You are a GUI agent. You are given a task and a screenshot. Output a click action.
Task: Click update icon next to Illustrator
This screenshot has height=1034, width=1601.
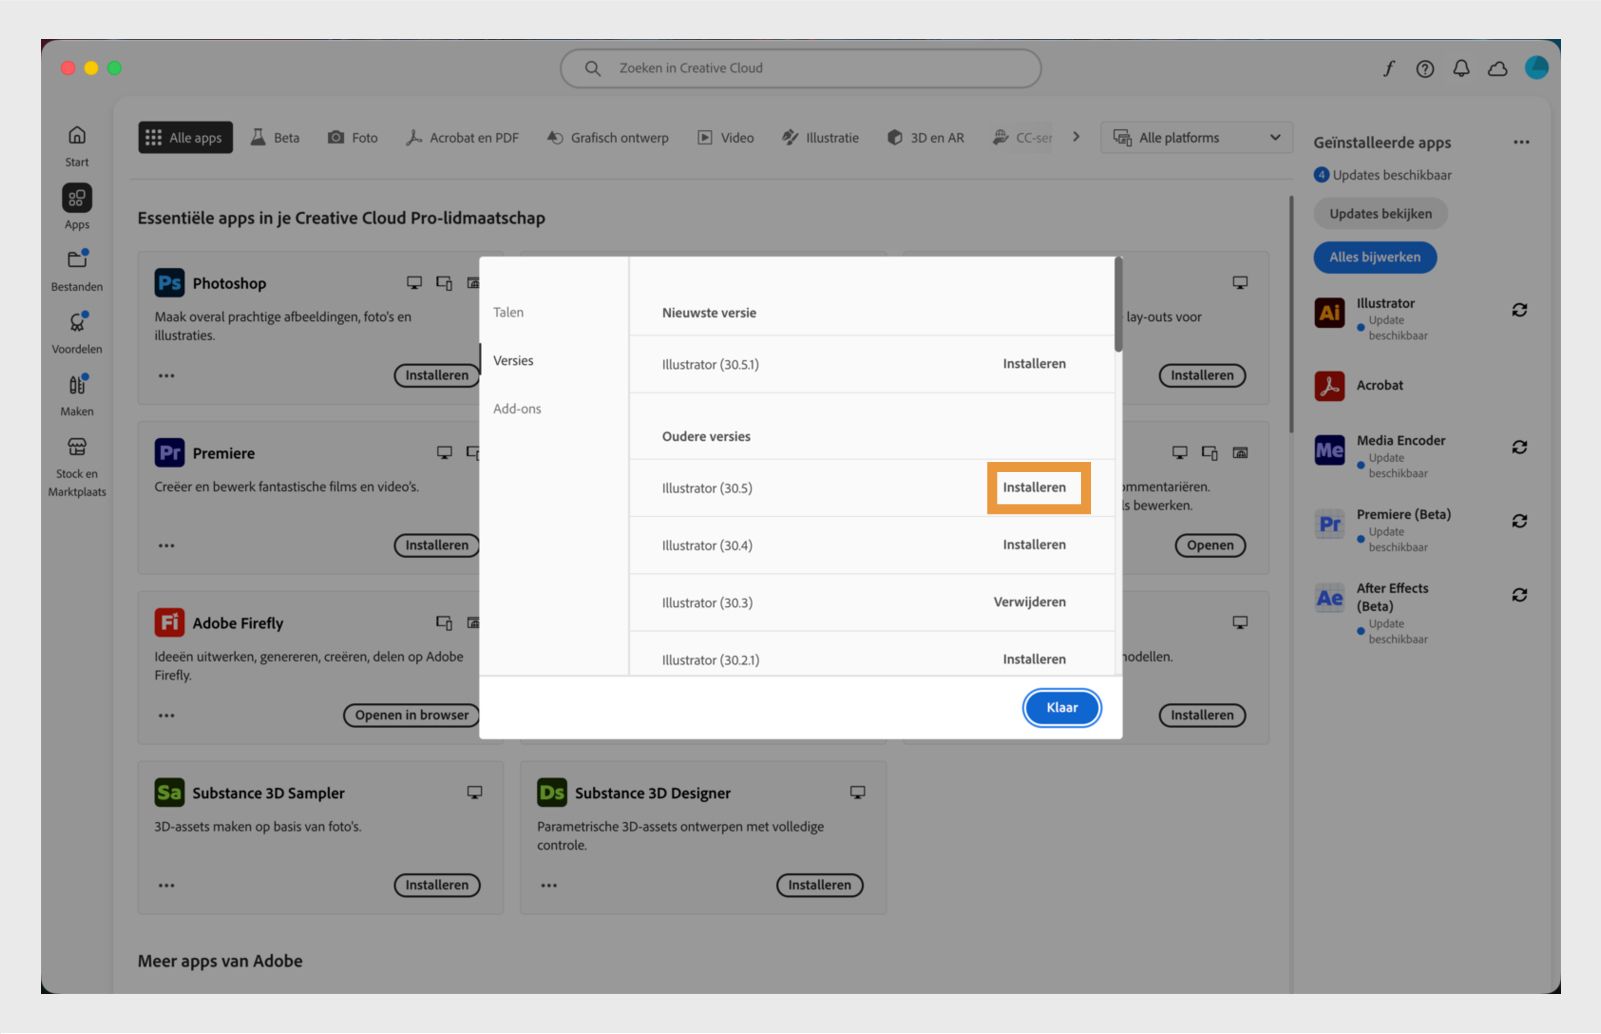pyautogui.click(x=1519, y=310)
